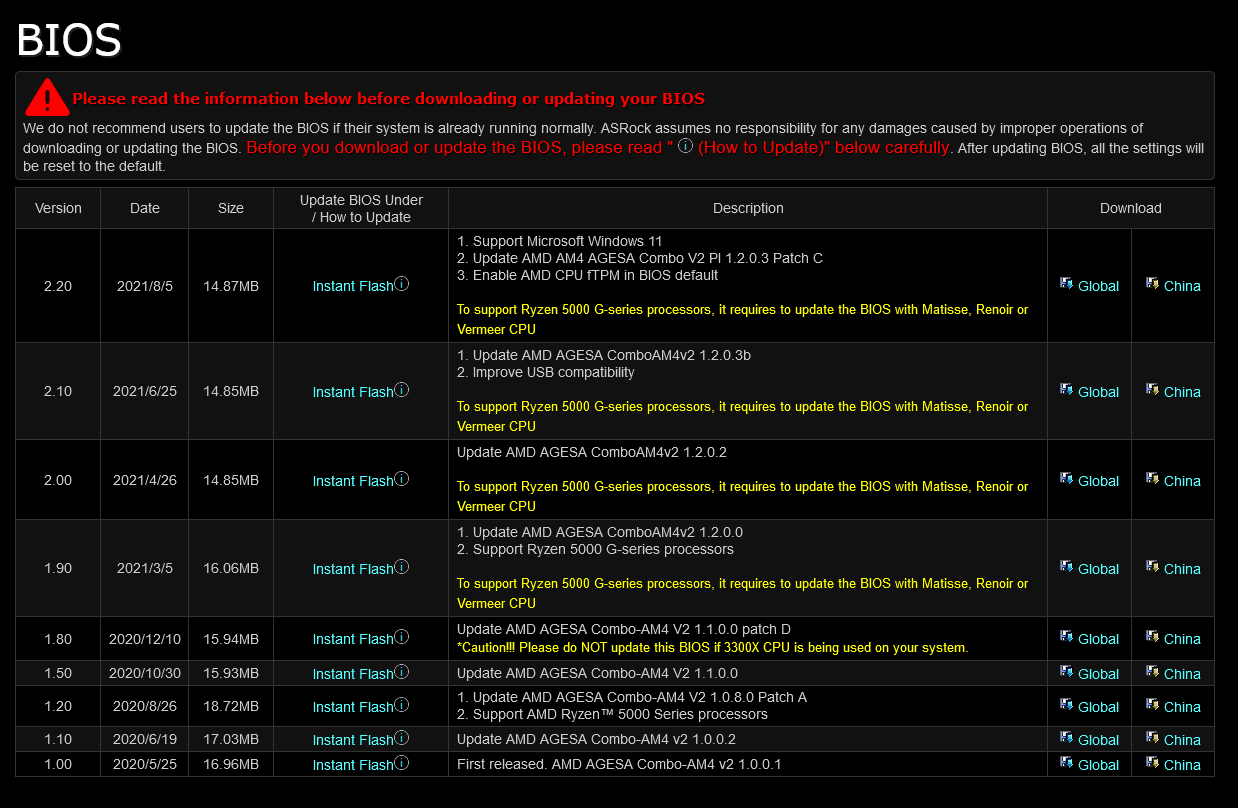Download BIOS 1.90 via China link
This screenshot has height=808, width=1238.
1182,569
